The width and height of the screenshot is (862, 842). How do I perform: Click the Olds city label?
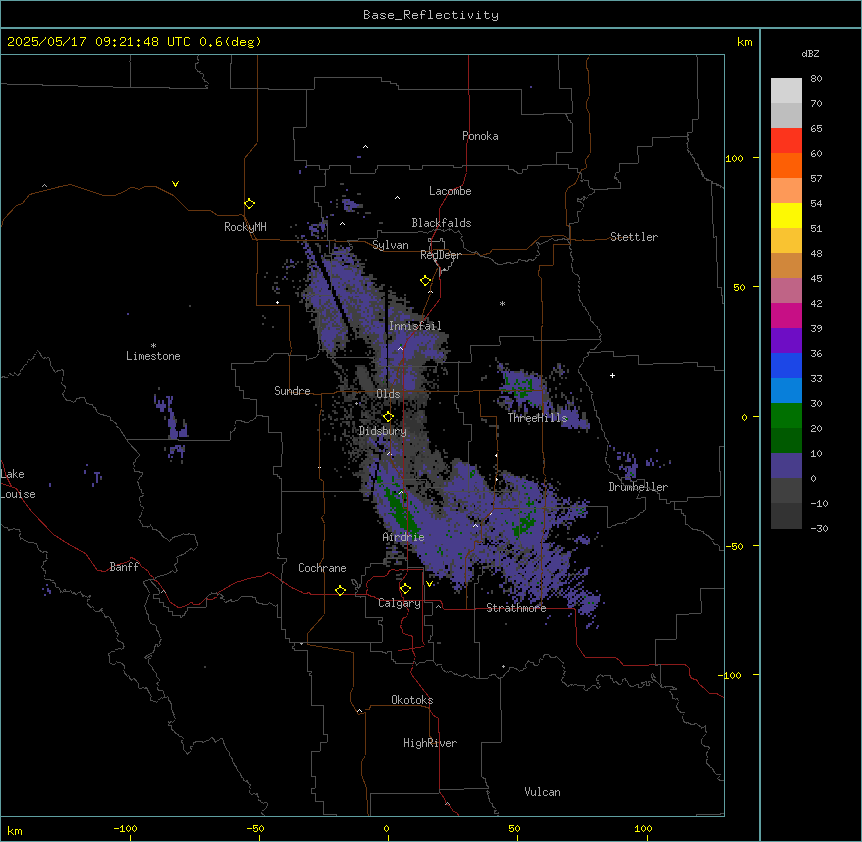click(388, 394)
